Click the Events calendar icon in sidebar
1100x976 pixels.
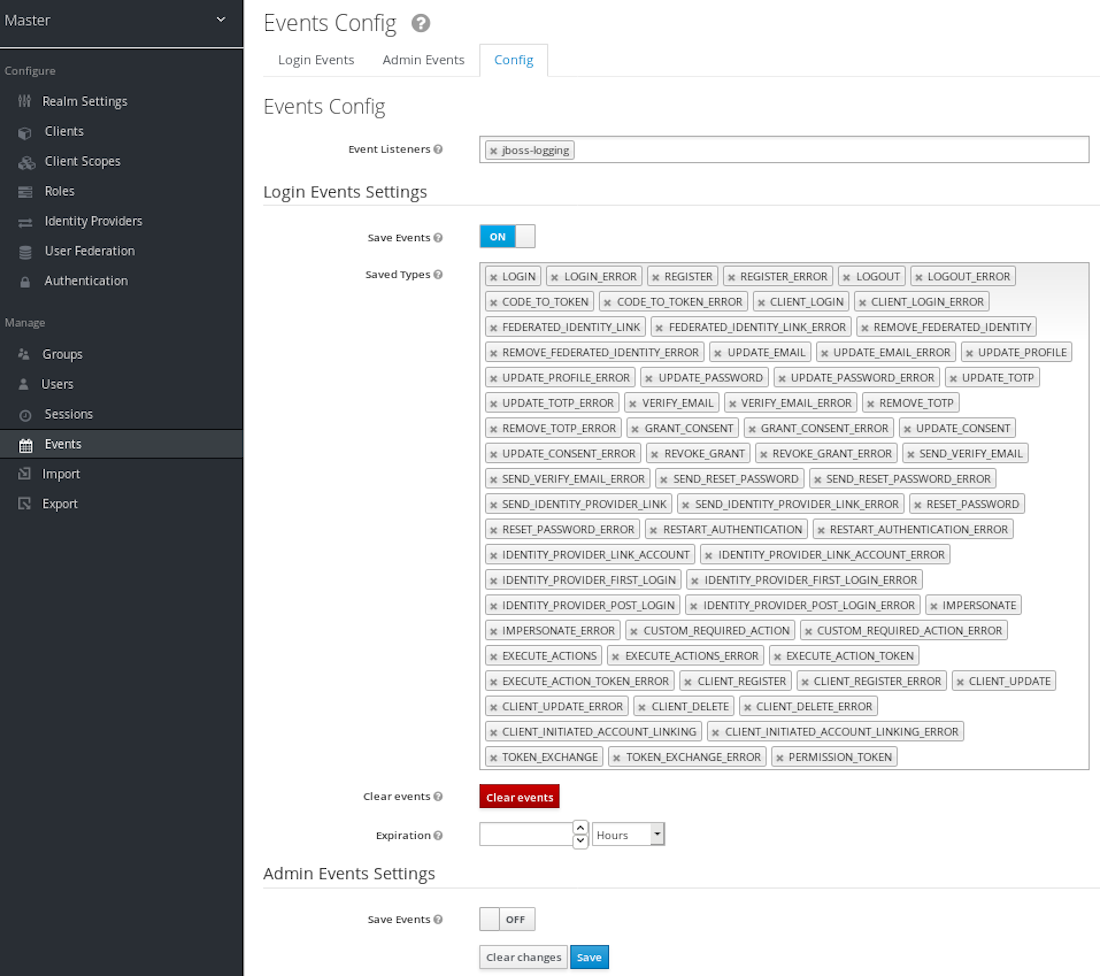point(25,444)
